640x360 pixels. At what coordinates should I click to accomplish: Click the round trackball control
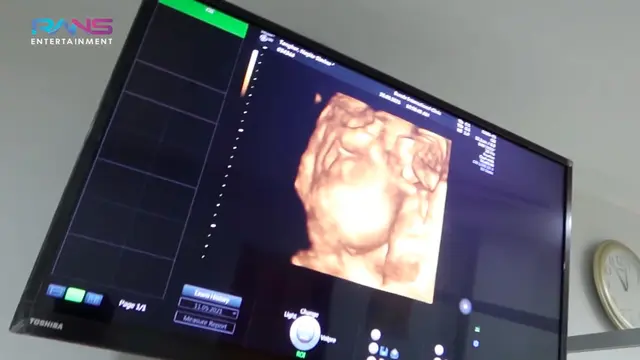304,332
